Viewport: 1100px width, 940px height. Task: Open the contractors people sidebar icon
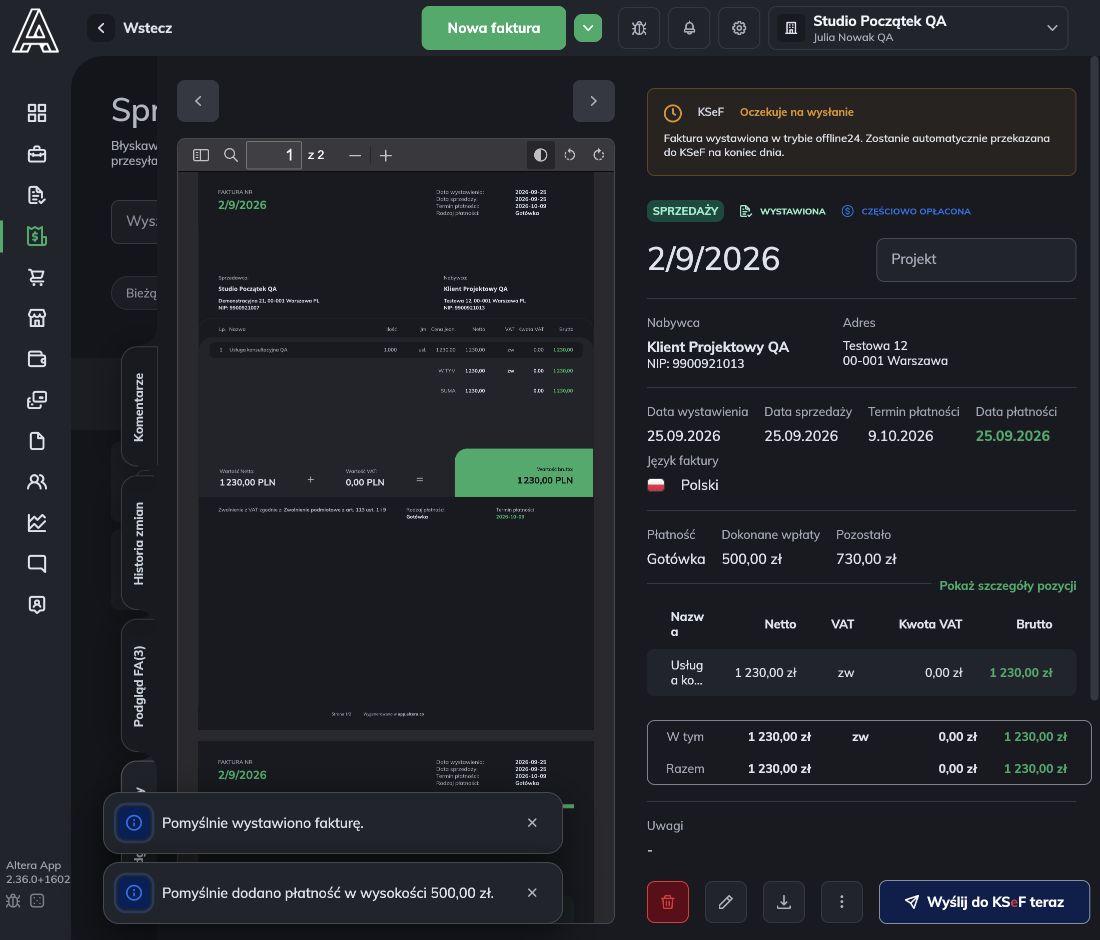tap(36, 482)
